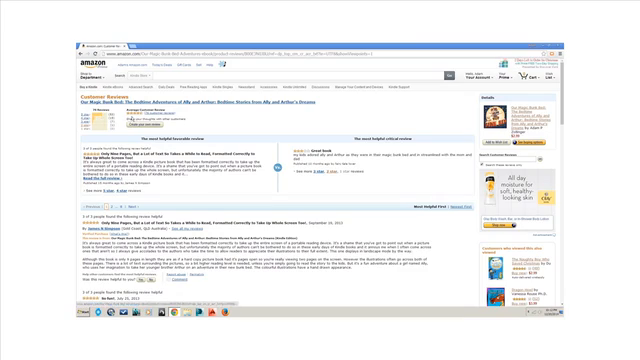Open the Buy a Kindle nav item
This screenshot has height=360, width=640.
coord(88,87)
